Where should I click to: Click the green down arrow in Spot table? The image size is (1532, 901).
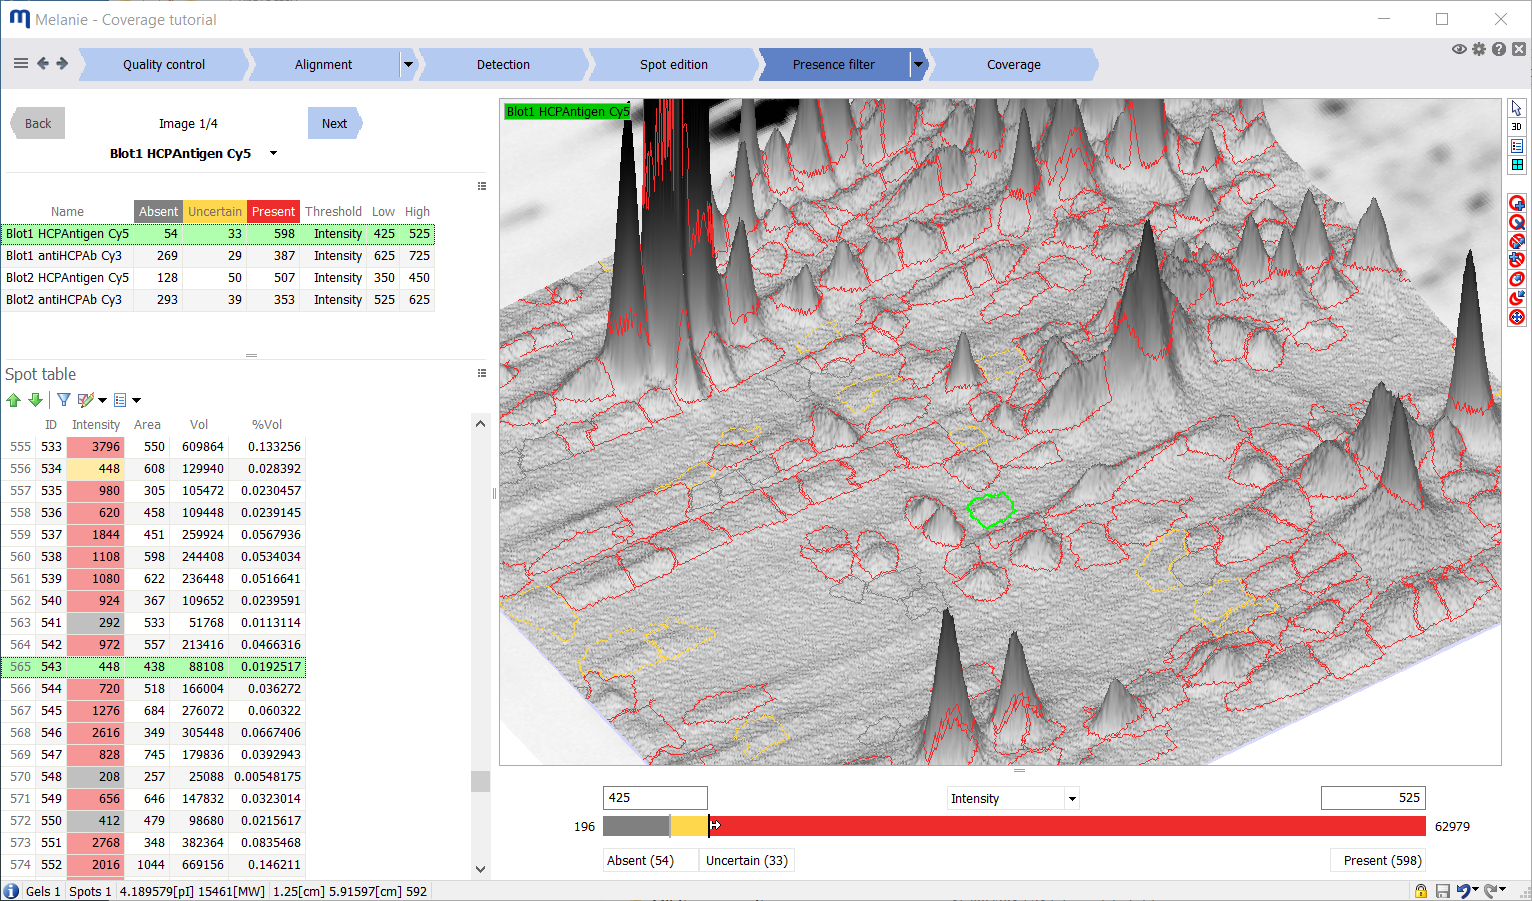click(35, 399)
